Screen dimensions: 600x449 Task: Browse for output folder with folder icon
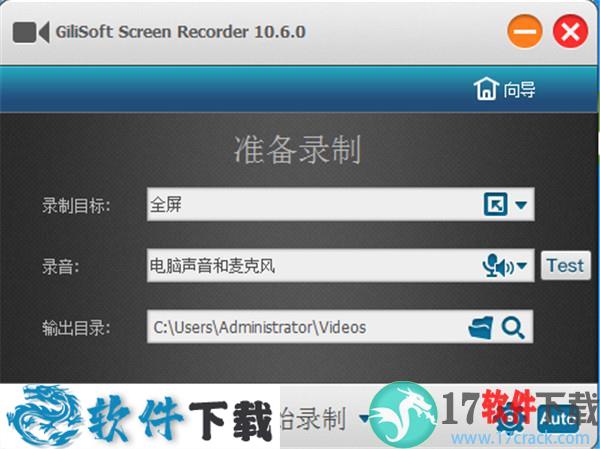pyautogui.click(x=481, y=327)
